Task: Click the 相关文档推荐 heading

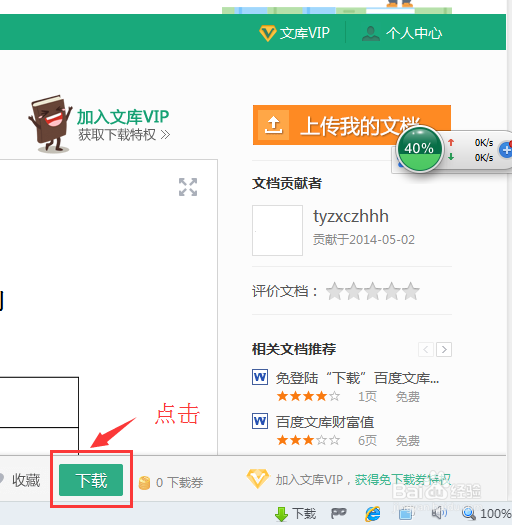Action: click(294, 349)
